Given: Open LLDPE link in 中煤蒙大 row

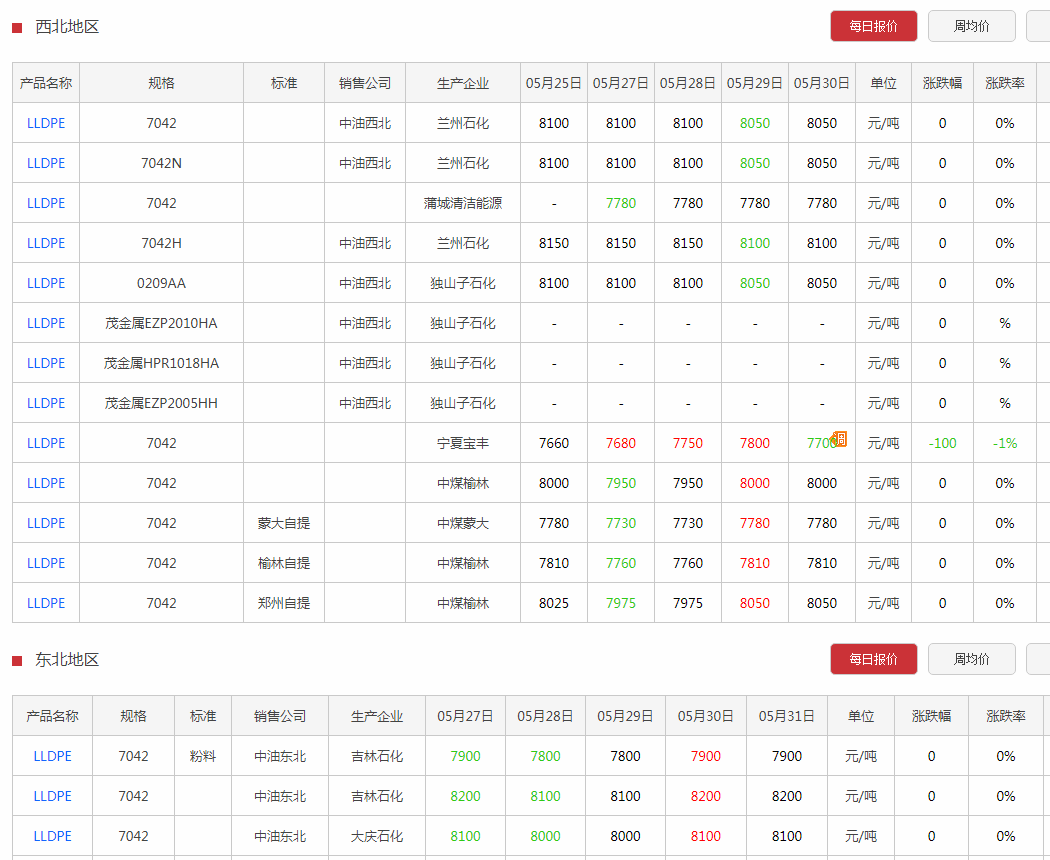Looking at the screenshot, I should click(x=46, y=523).
